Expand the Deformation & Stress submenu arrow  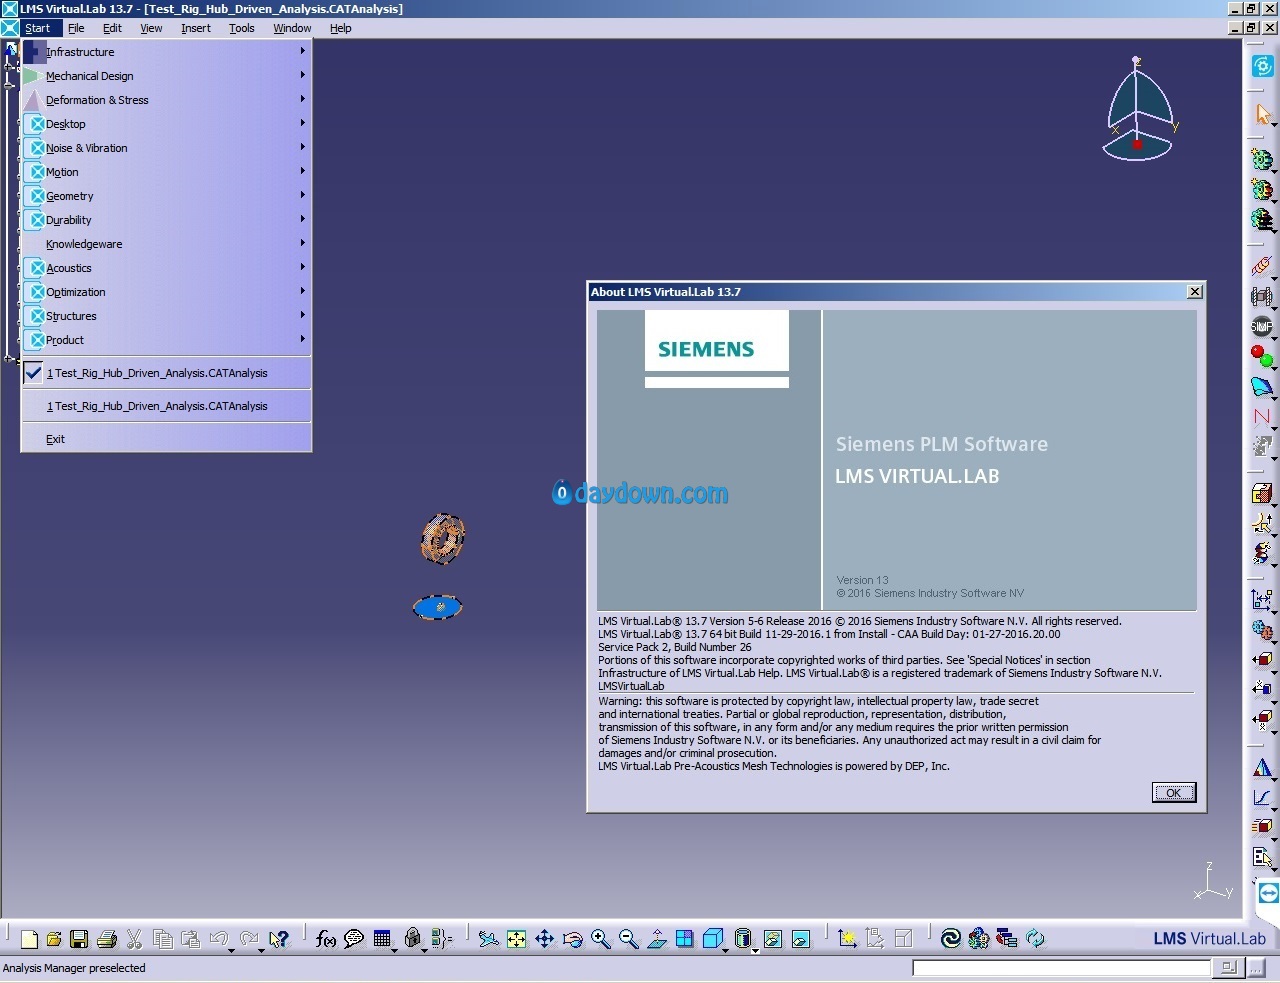(302, 98)
